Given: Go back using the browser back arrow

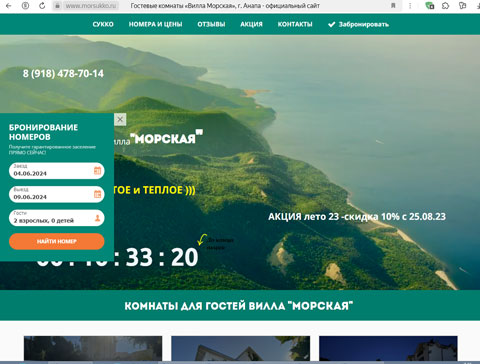Looking at the screenshot, I should coord(9,6).
